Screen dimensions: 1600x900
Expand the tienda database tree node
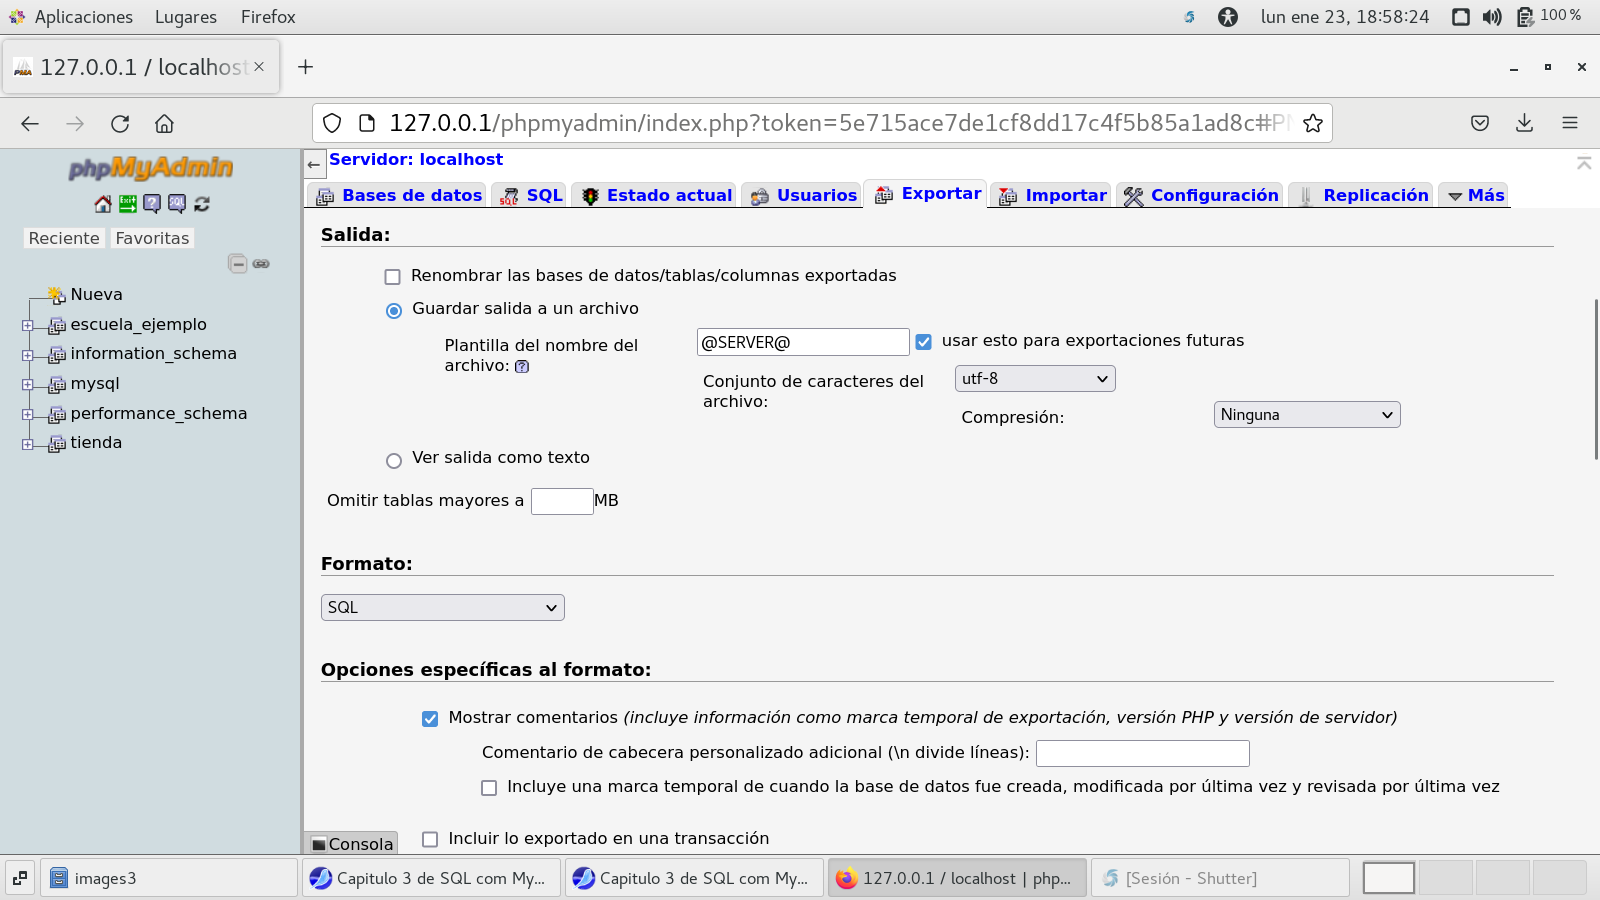[x=28, y=444]
